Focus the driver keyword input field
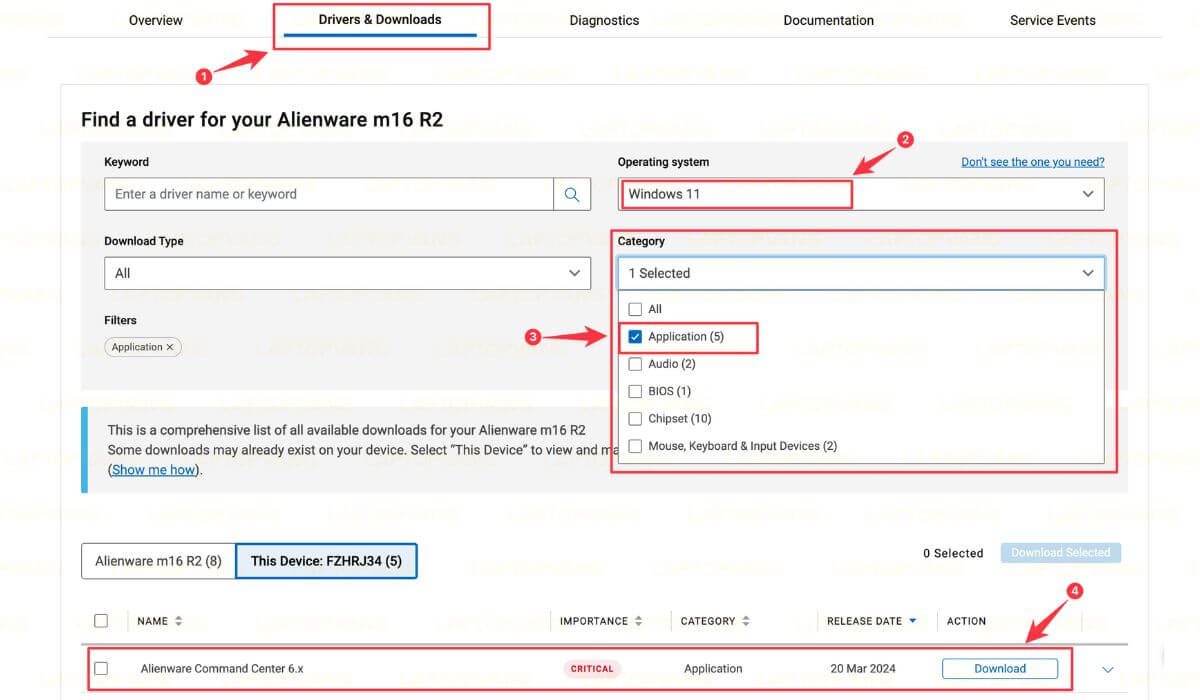The image size is (1200, 700). [329, 194]
